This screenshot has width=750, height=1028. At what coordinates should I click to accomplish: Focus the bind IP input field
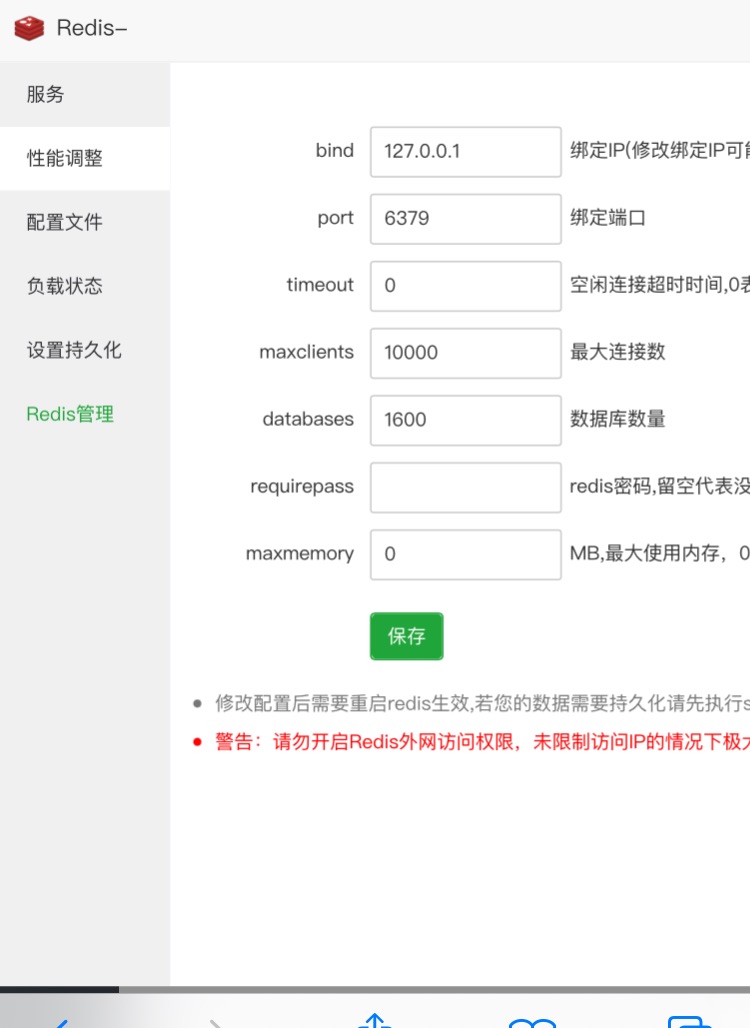pyautogui.click(x=465, y=151)
